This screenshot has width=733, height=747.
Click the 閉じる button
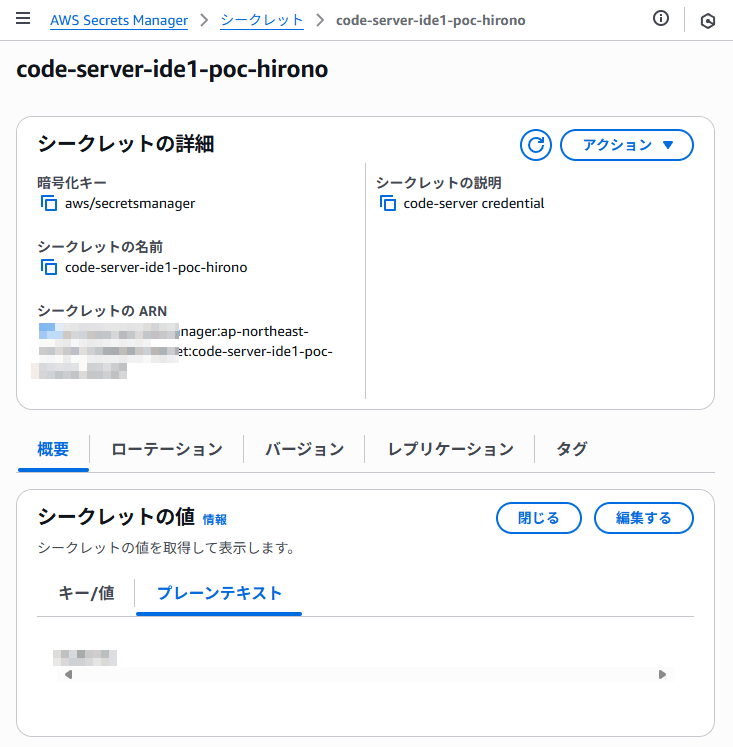(x=539, y=518)
